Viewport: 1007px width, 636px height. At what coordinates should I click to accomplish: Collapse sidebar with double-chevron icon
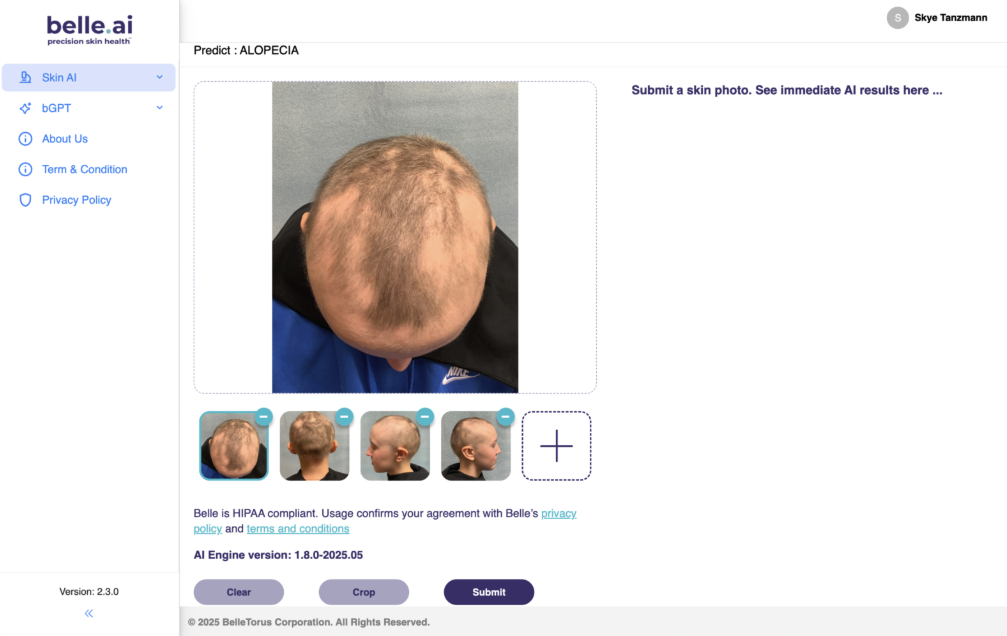[89, 614]
